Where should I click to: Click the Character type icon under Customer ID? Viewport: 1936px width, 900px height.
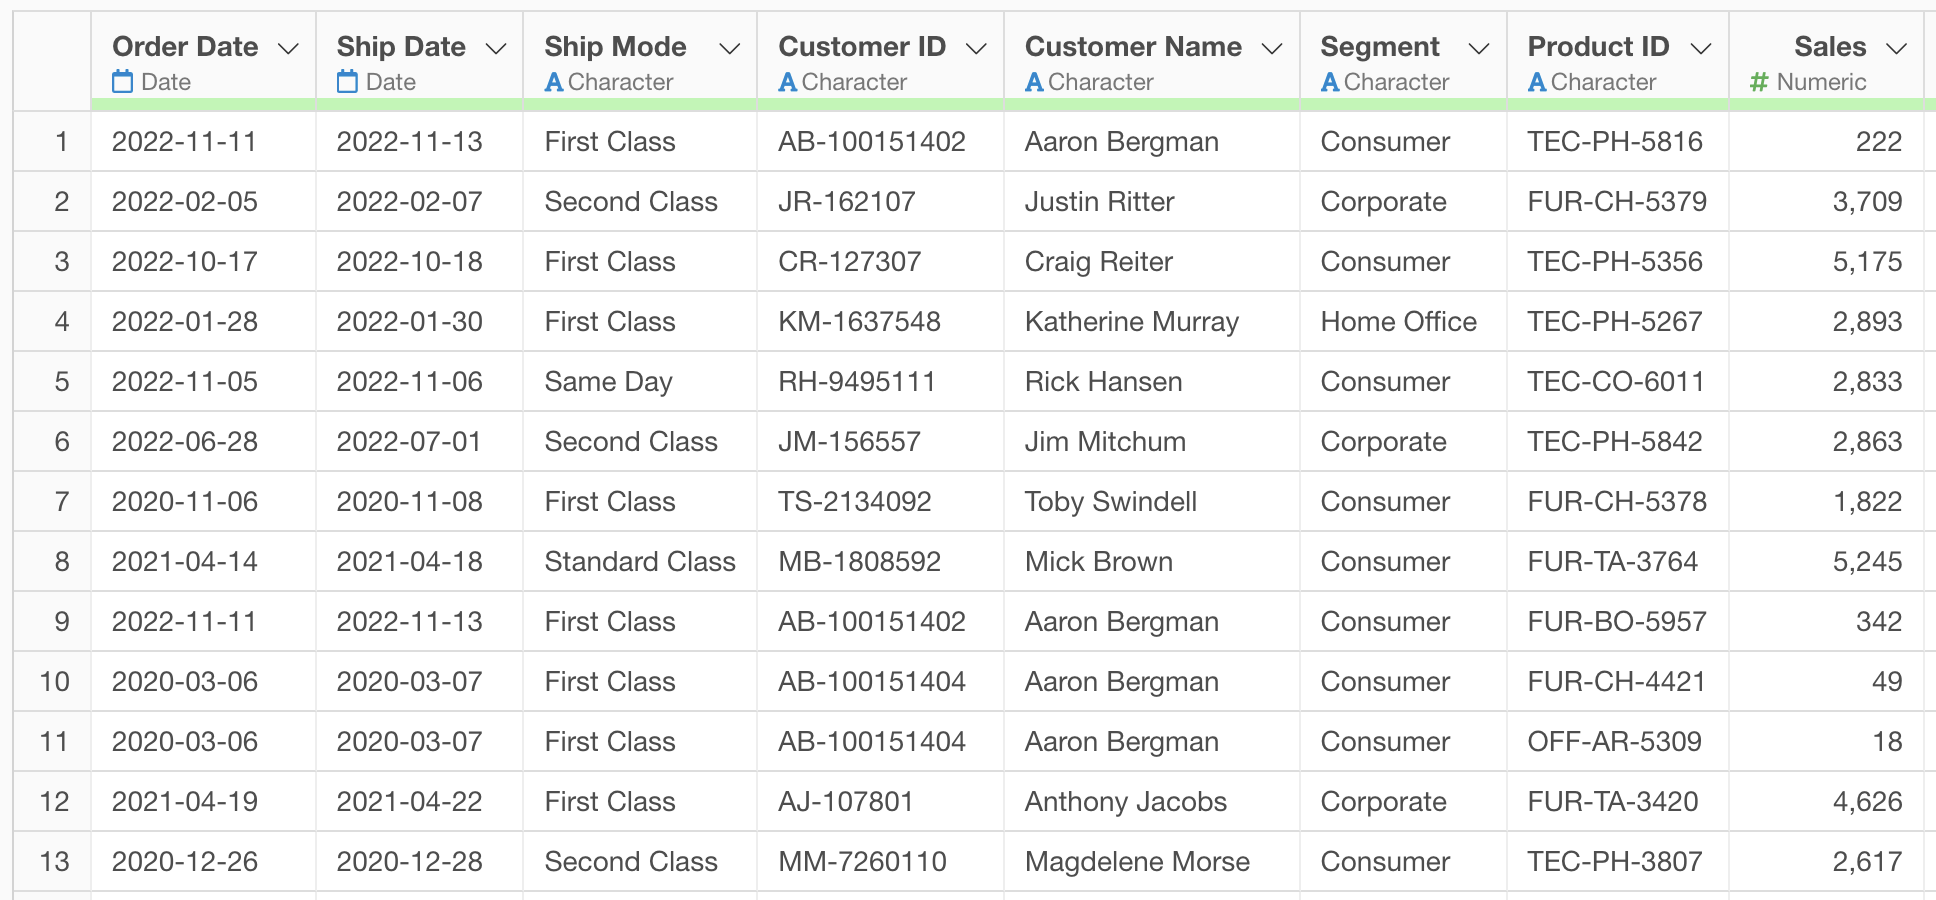click(x=788, y=82)
